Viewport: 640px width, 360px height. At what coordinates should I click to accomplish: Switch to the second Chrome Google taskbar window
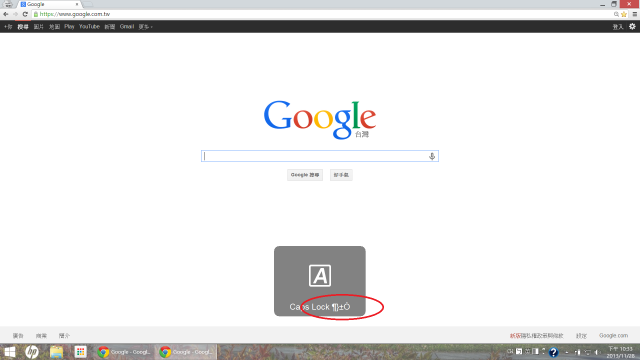(x=186, y=352)
